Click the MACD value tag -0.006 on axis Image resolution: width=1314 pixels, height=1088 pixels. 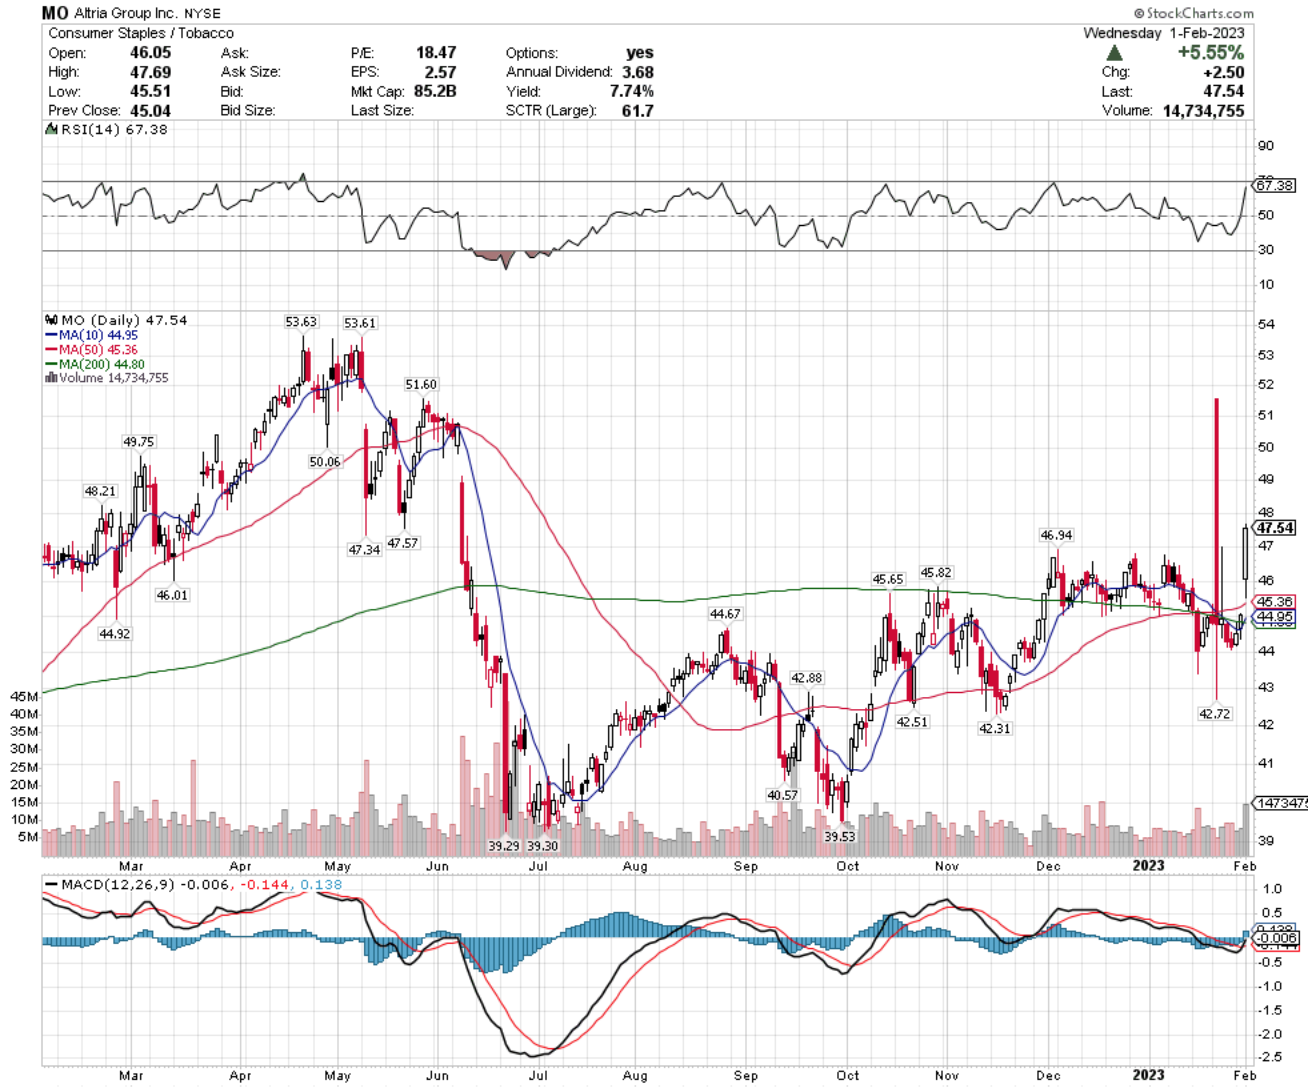tap(1277, 938)
